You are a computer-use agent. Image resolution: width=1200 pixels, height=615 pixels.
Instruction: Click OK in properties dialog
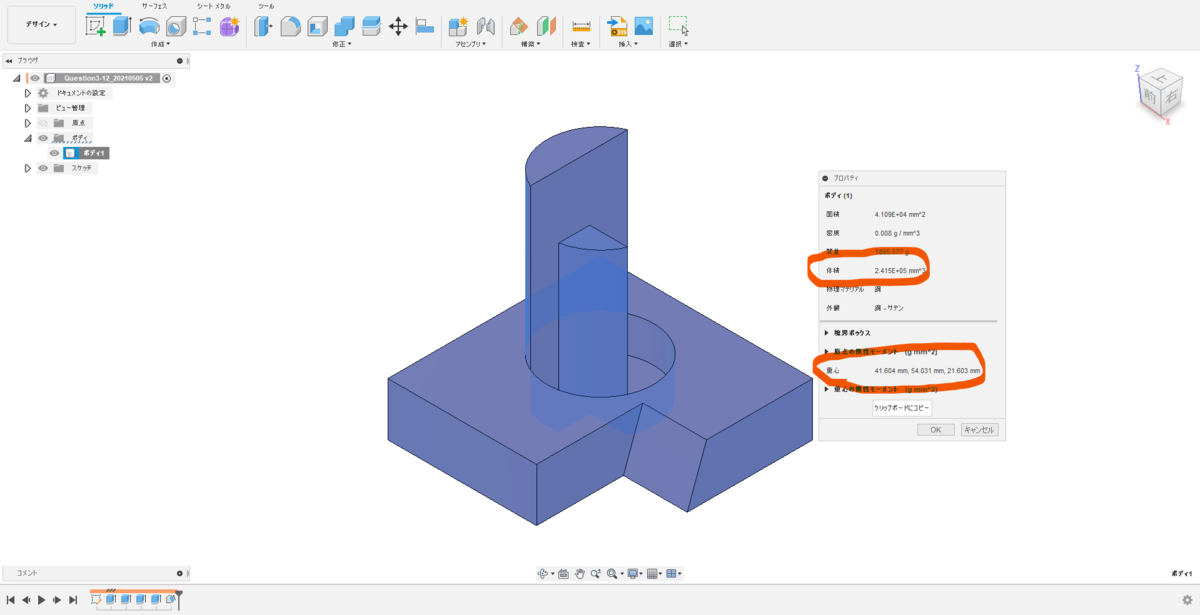click(x=935, y=430)
